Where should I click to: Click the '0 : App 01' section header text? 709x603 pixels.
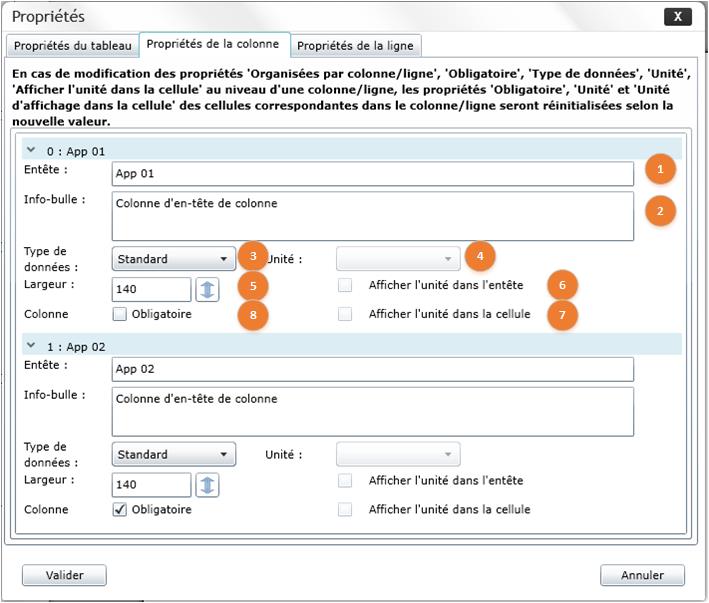[76, 151]
